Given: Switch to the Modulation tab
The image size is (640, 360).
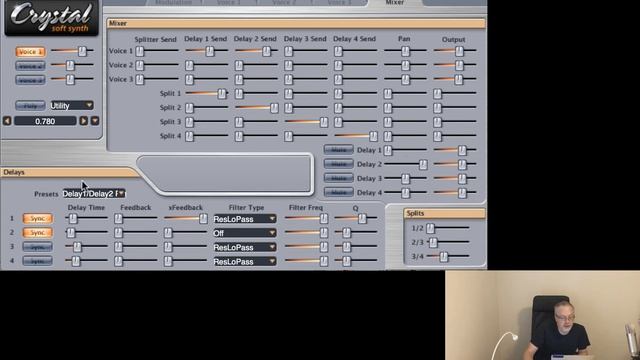Looking at the screenshot, I should coord(173,2).
